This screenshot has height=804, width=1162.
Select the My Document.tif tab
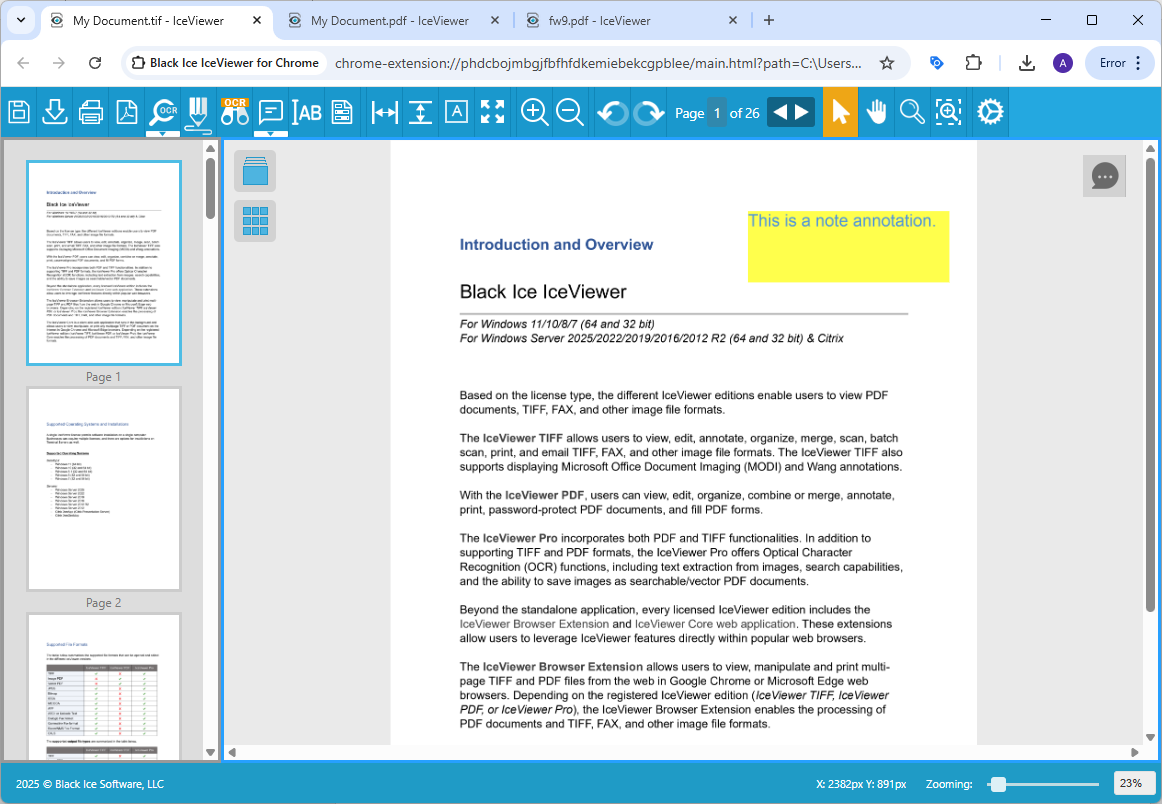point(148,21)
